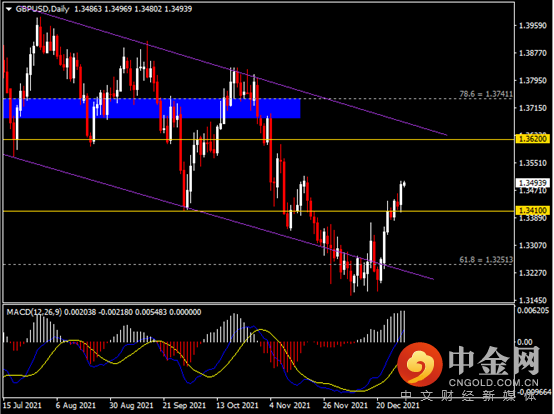
Task: Click the 13 Oct 2021 date marker
Action: click(237, 405)
